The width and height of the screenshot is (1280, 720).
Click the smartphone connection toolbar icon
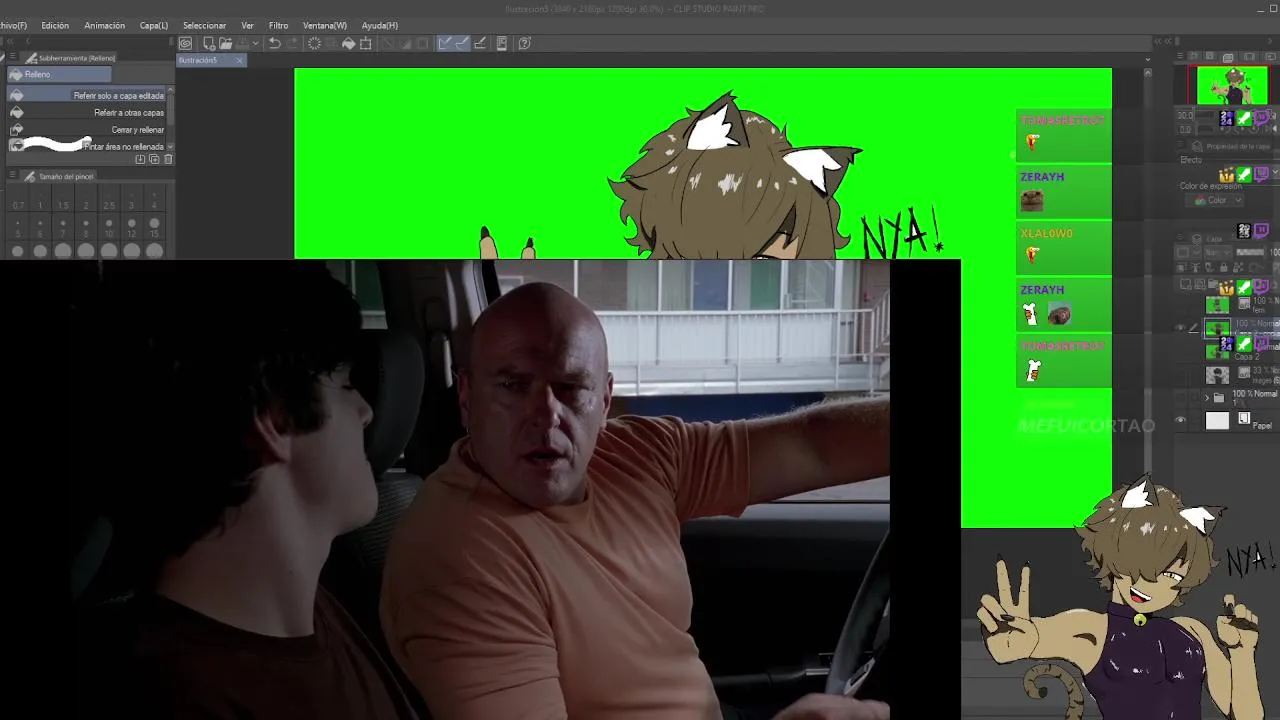tap(502, 43)
